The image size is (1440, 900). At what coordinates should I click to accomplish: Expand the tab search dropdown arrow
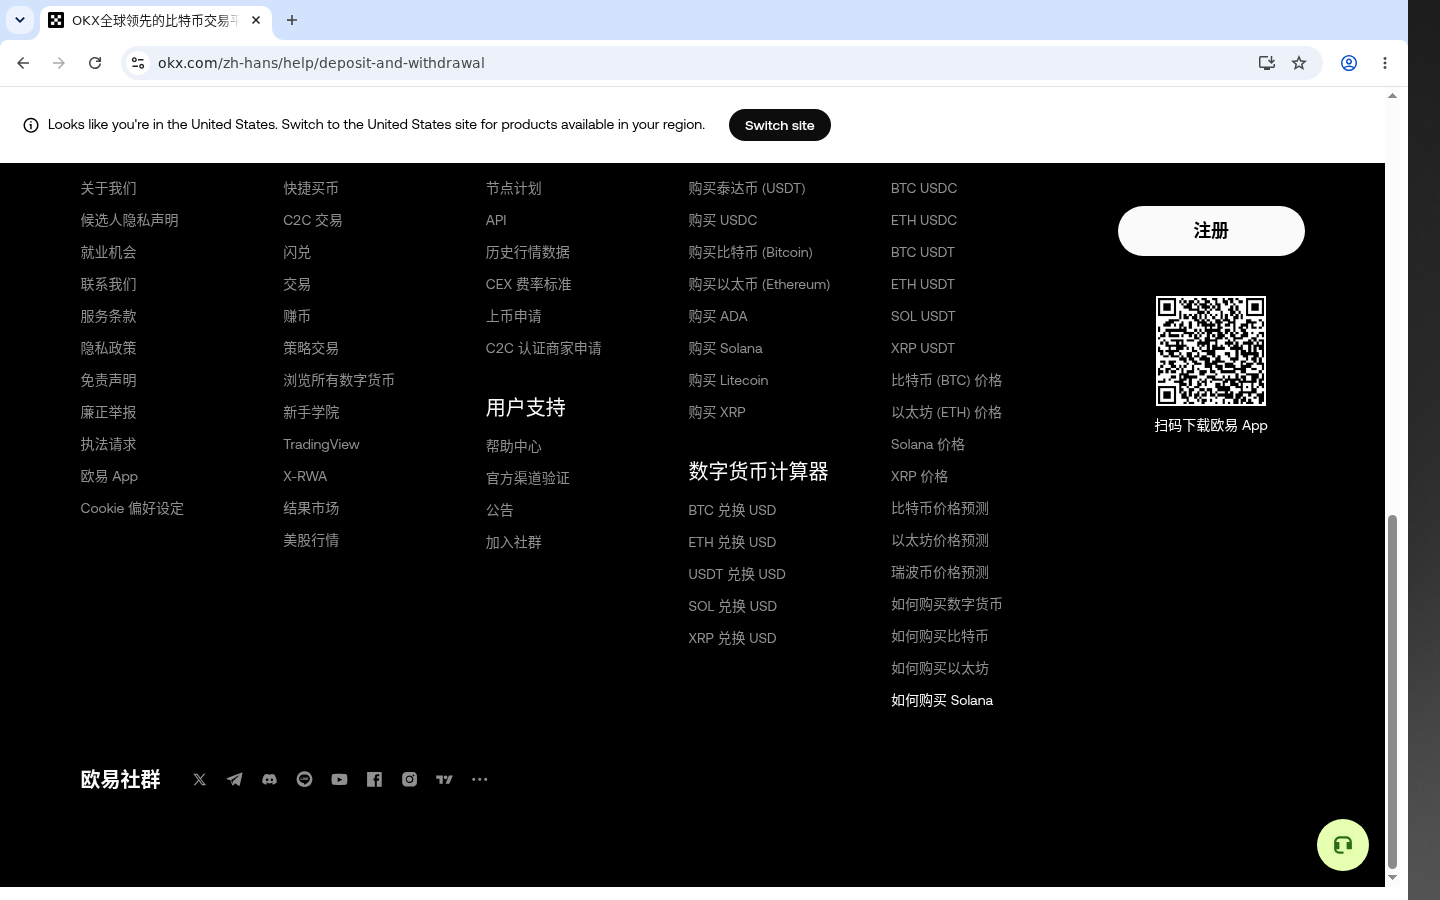coord(20,20)
